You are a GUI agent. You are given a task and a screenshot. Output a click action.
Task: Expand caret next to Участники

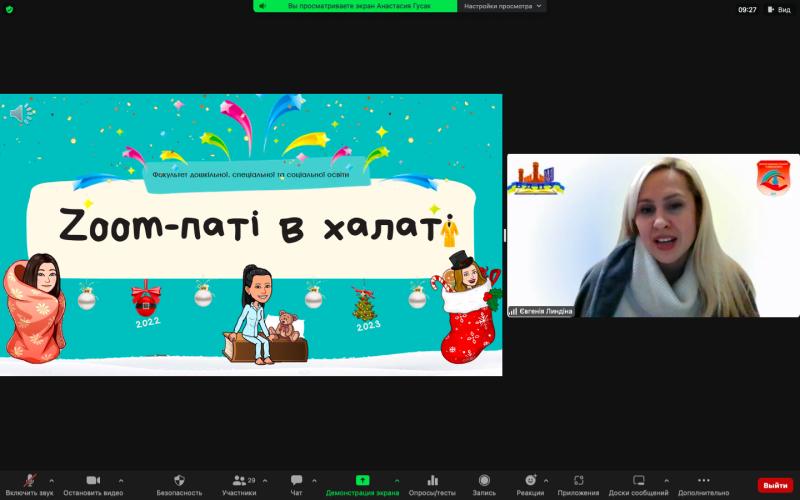coord(265,481)
